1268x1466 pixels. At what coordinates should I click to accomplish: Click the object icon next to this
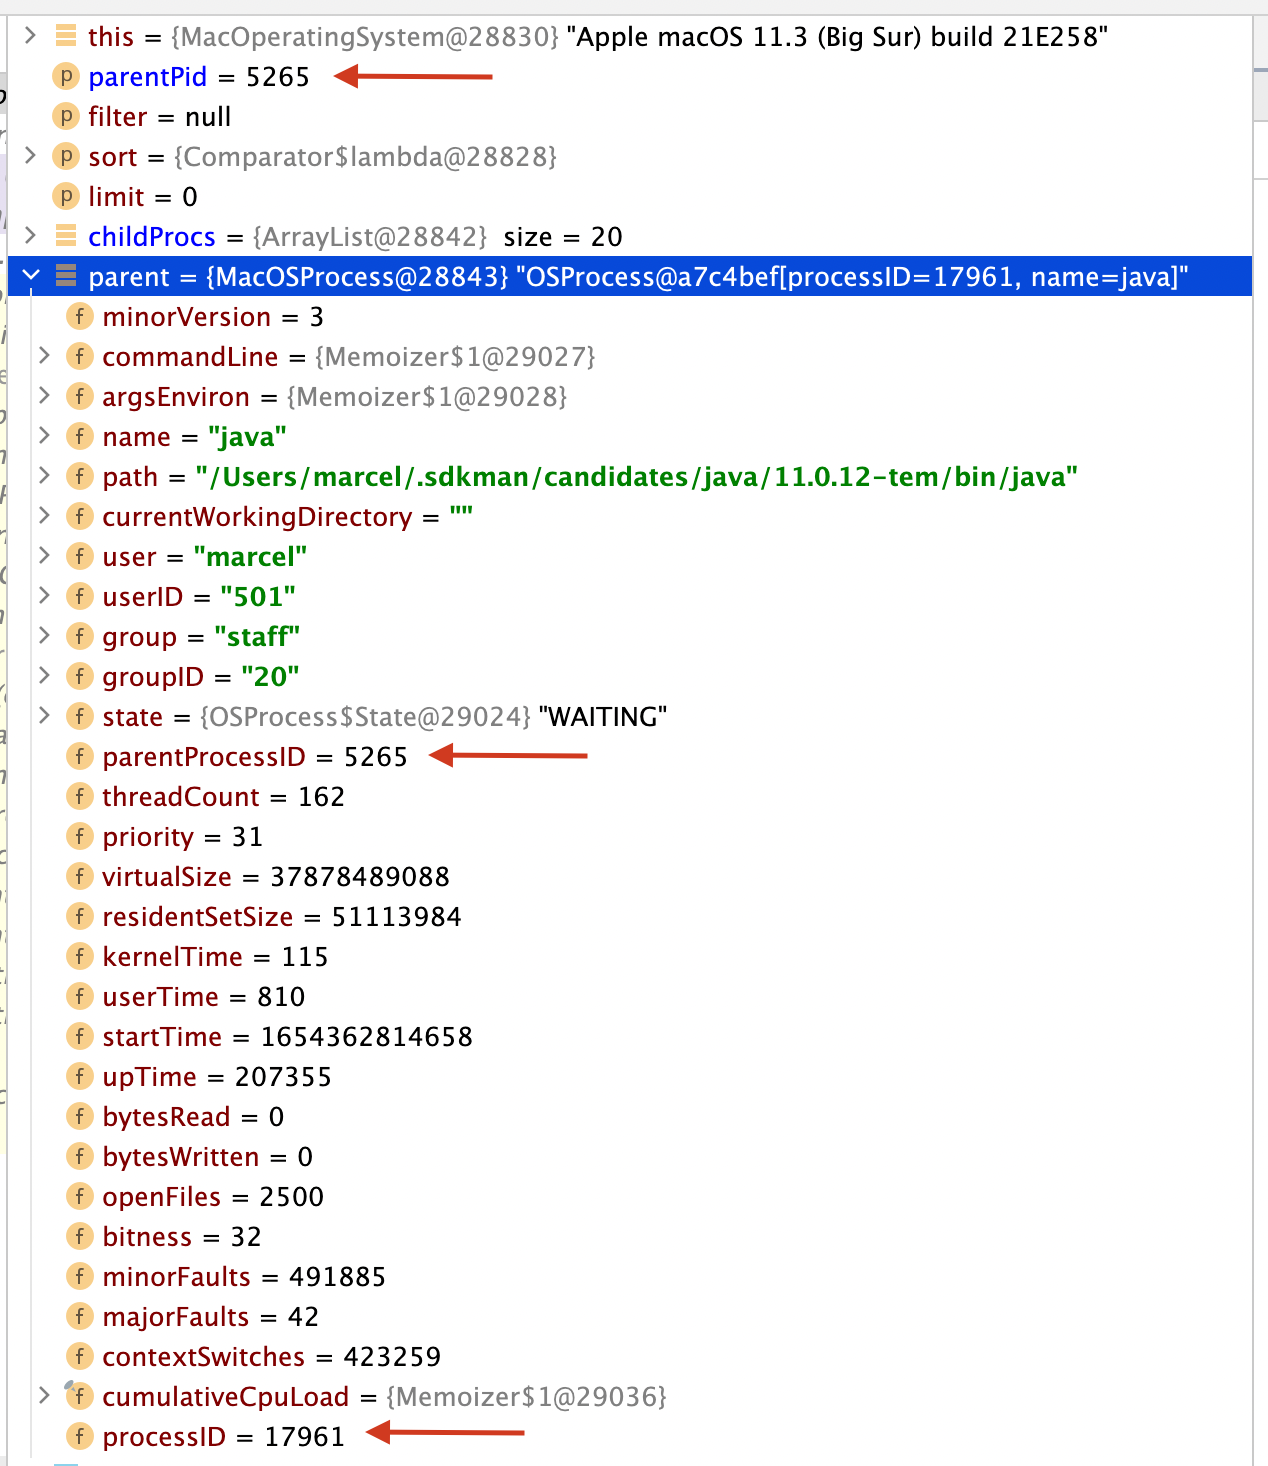(64, 36)
